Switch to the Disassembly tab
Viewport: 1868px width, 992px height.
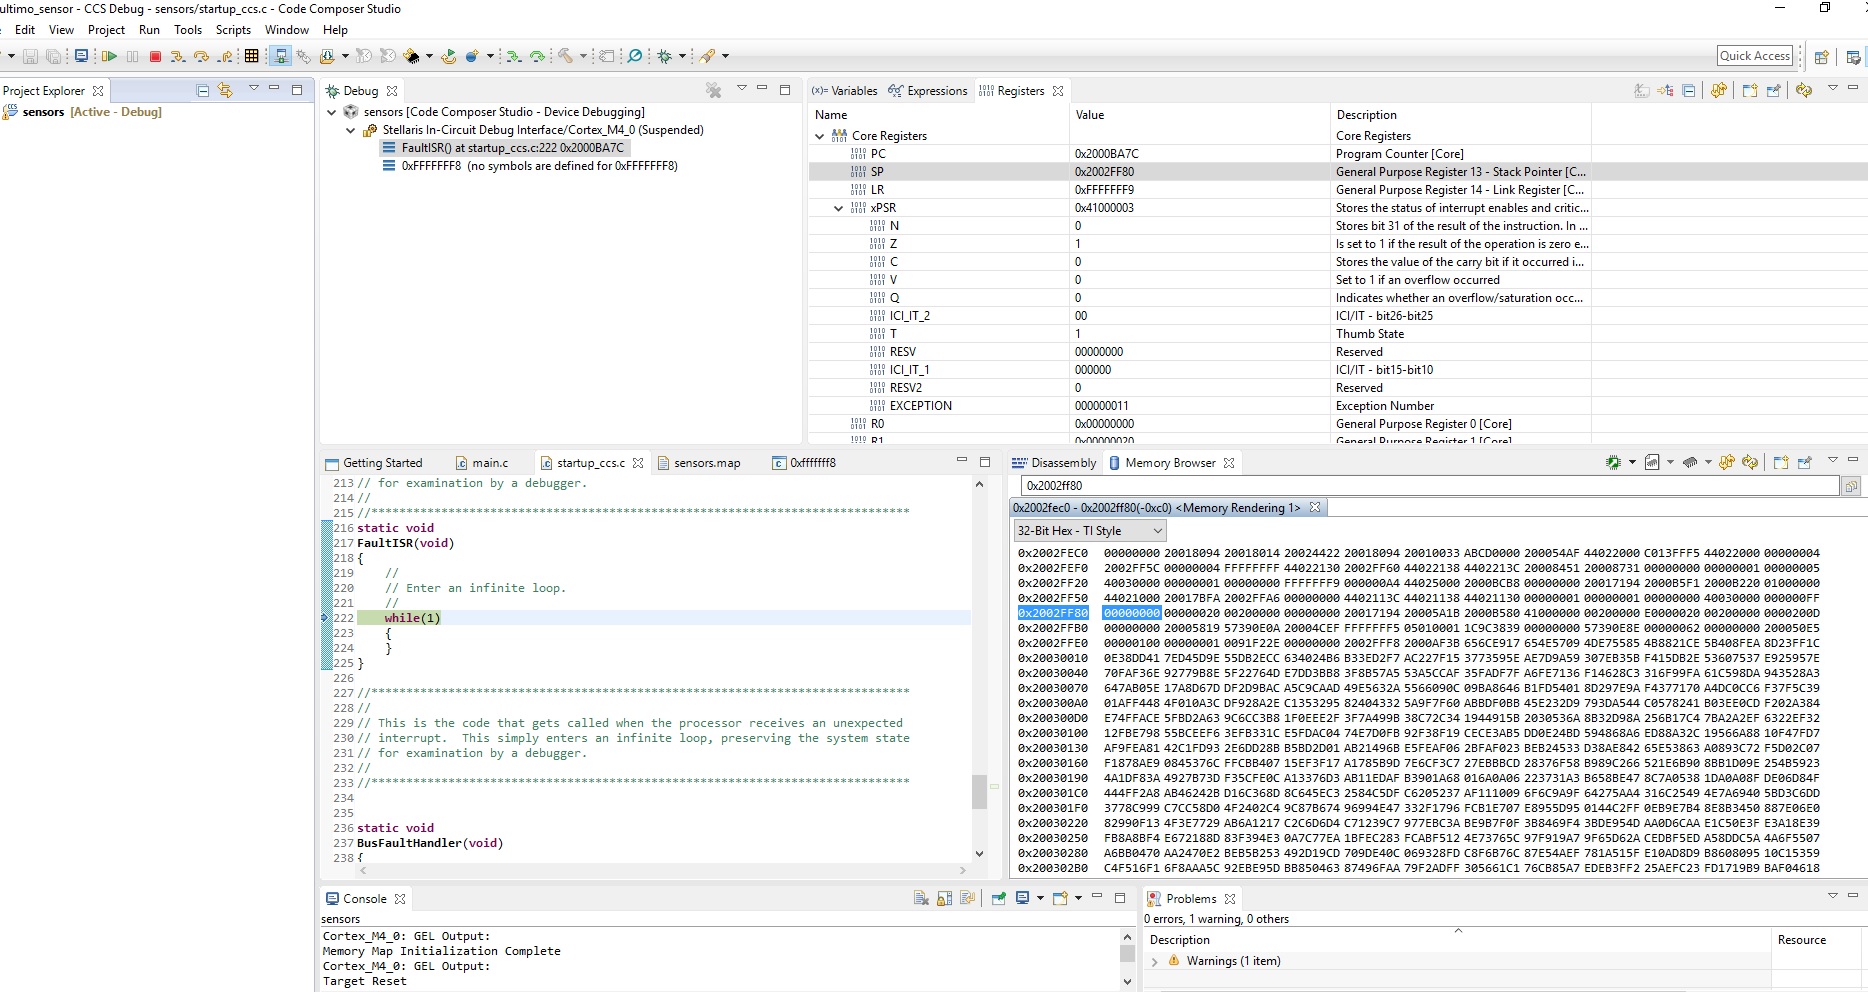tap(1054, 463)
